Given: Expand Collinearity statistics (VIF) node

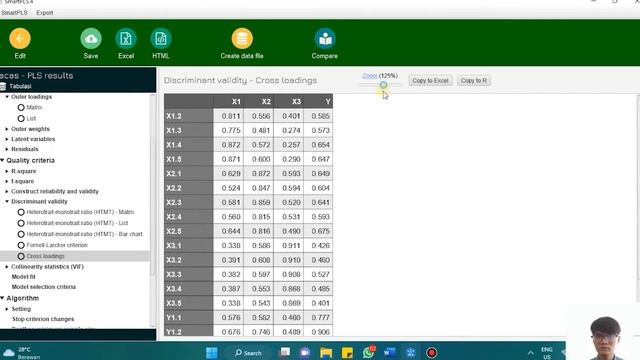Looking at the screenshot, I should click(x=7, y=267).
